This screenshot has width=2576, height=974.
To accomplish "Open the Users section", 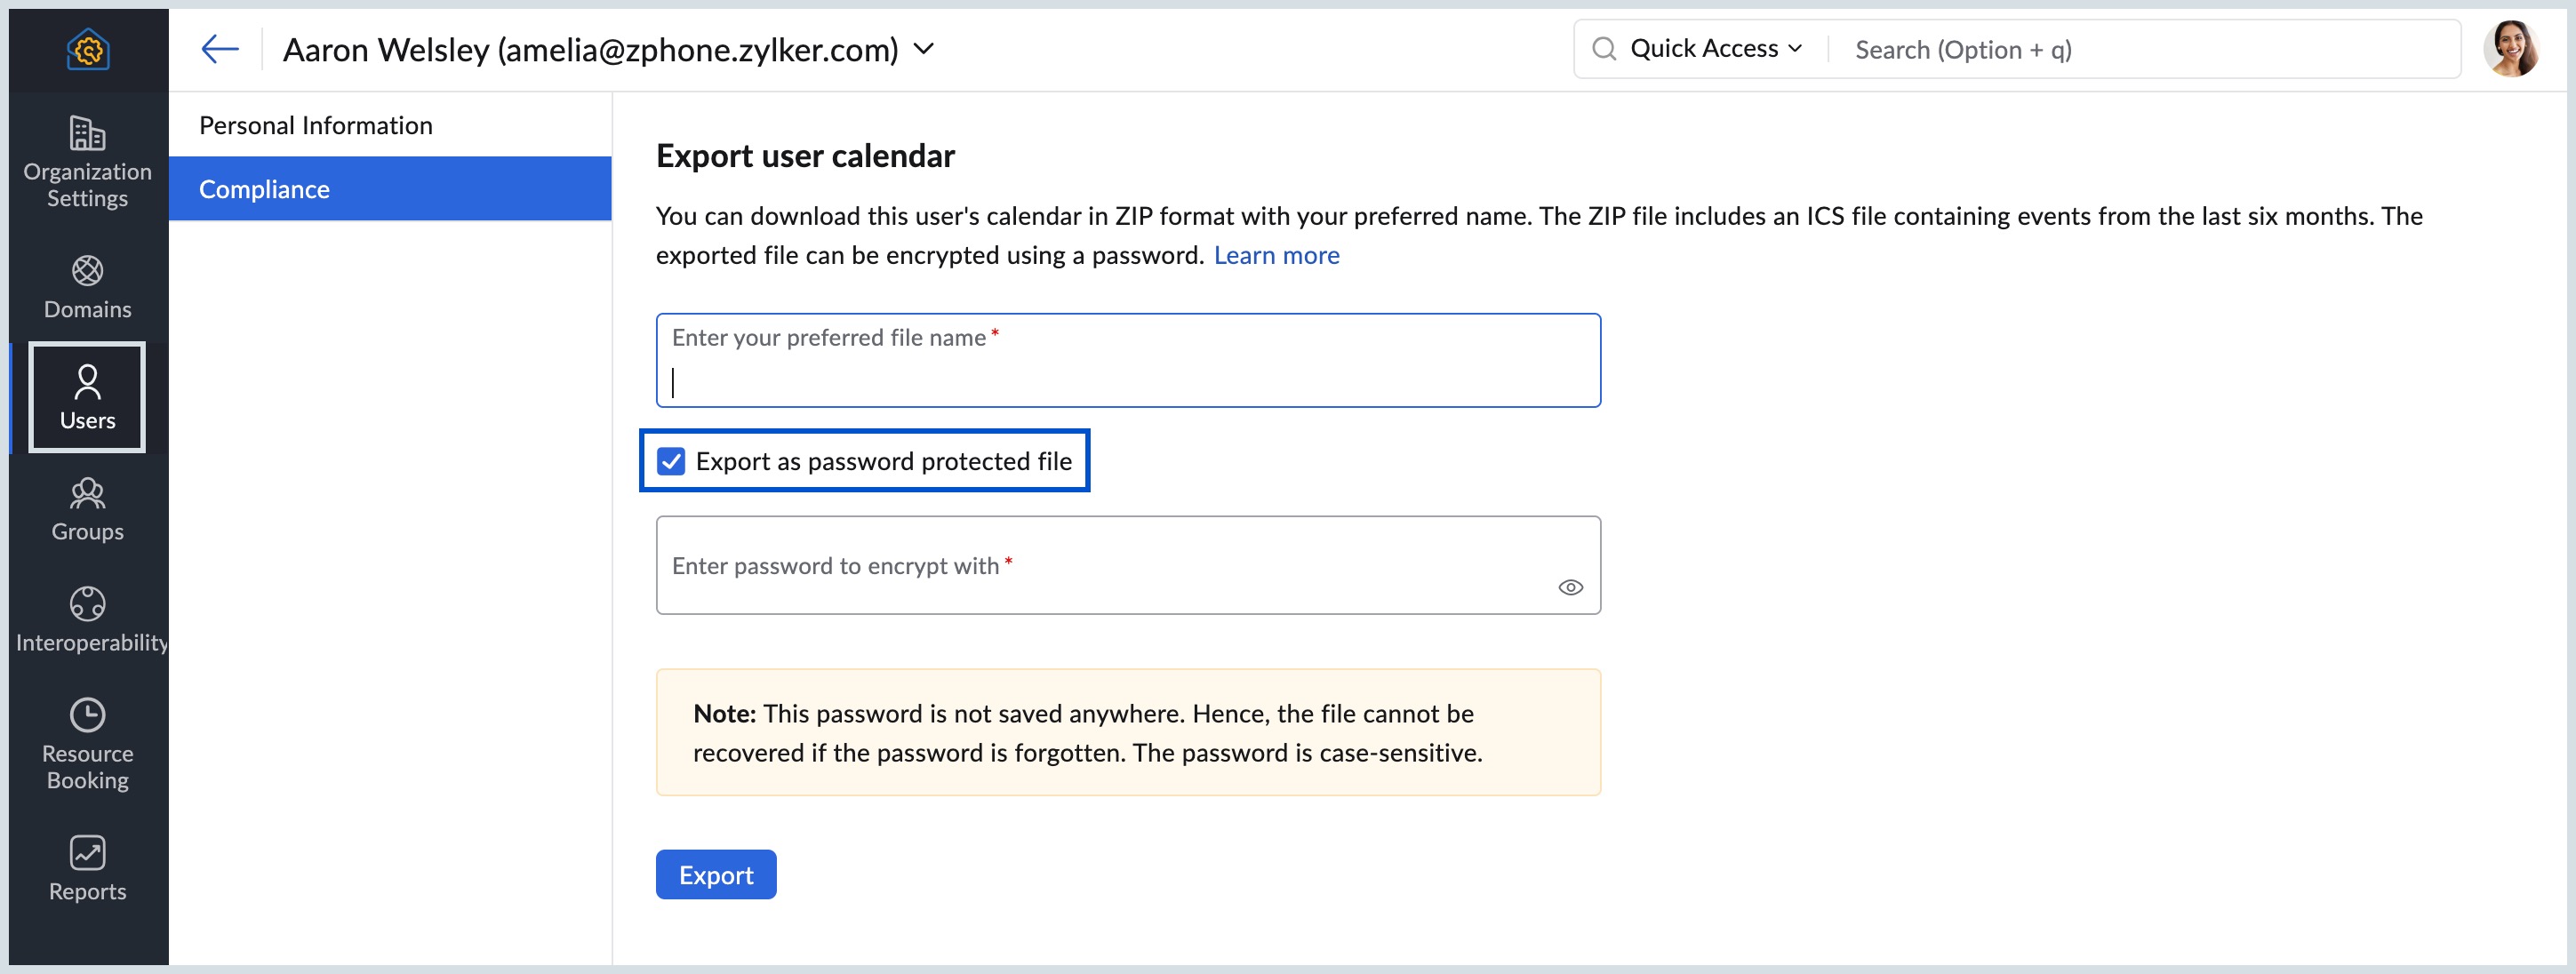I will click(x=87, y=398).
